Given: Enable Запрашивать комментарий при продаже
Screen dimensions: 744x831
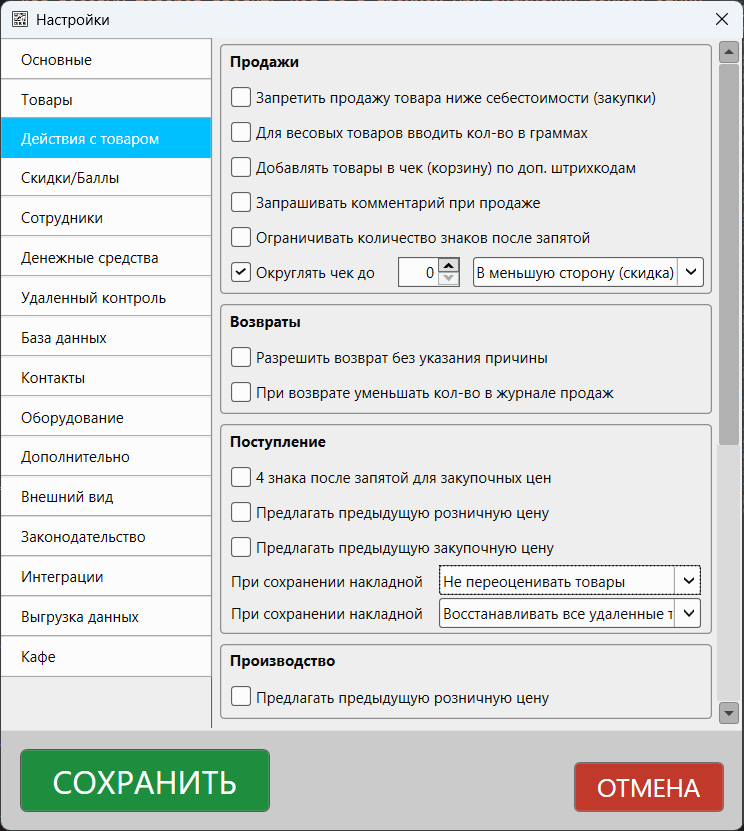Looking at the screenshot, I should tap(241, 203).
